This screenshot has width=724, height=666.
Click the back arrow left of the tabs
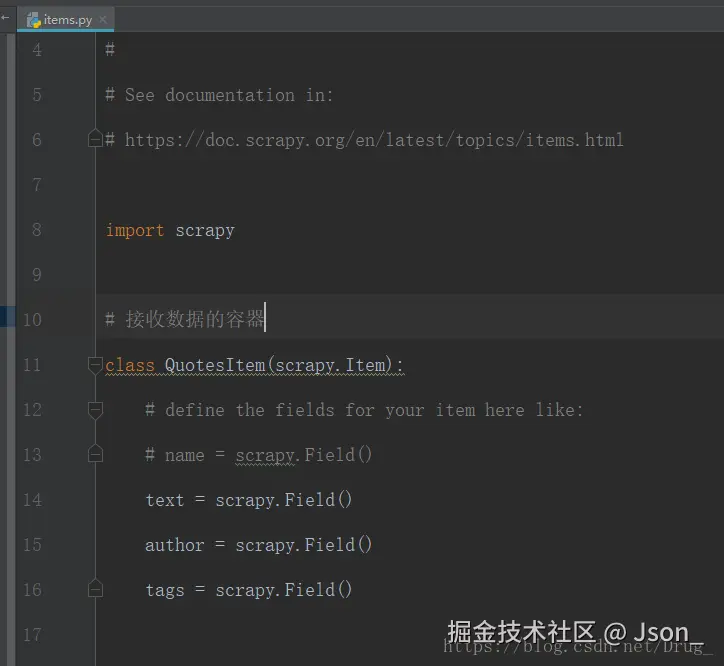point(5,18)
